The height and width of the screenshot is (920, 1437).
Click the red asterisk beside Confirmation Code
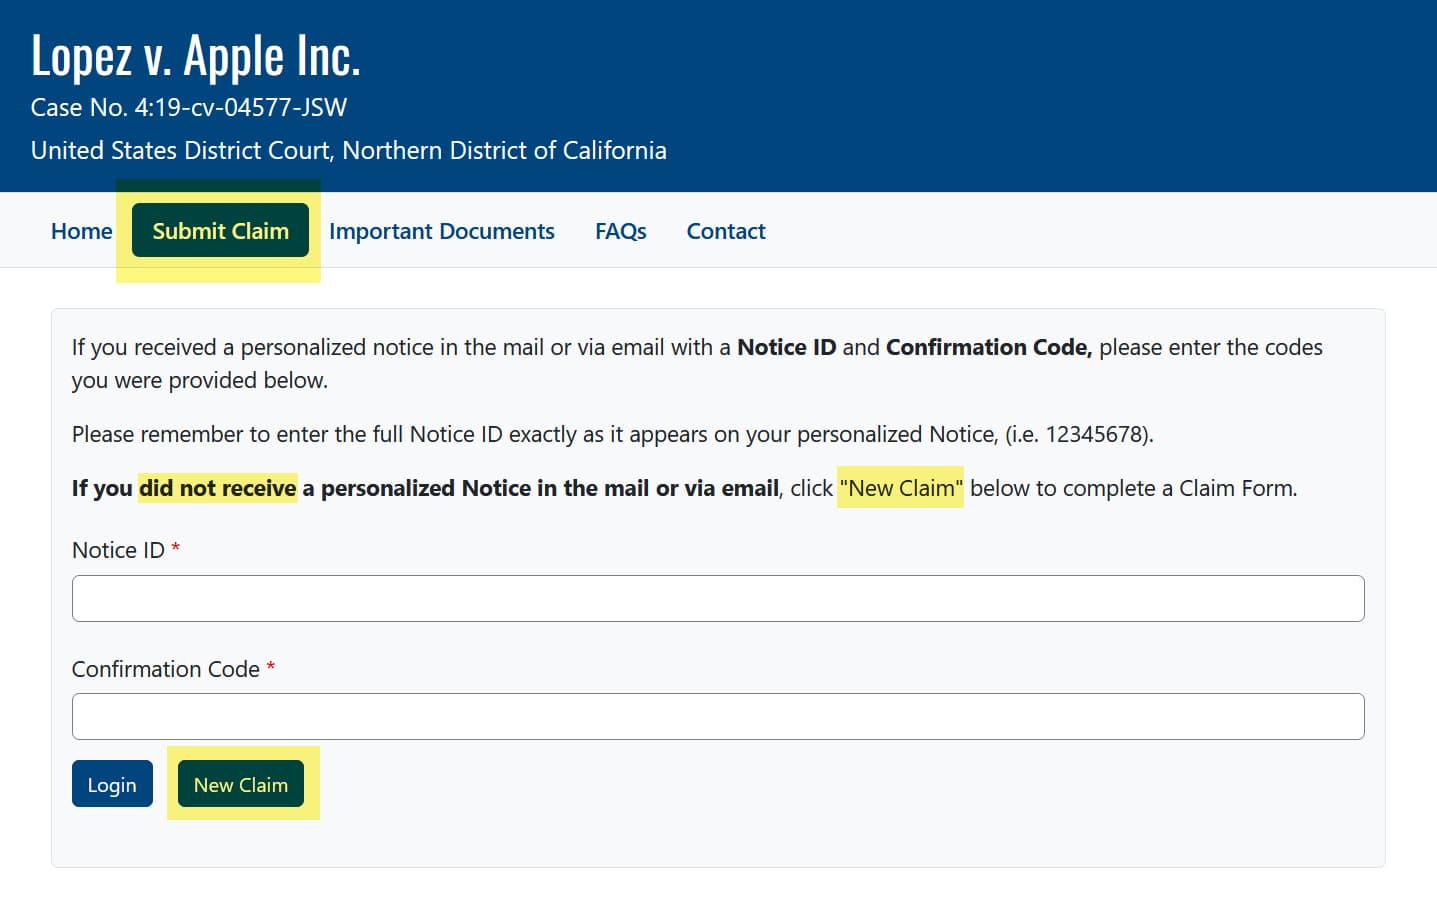(271, 667)
